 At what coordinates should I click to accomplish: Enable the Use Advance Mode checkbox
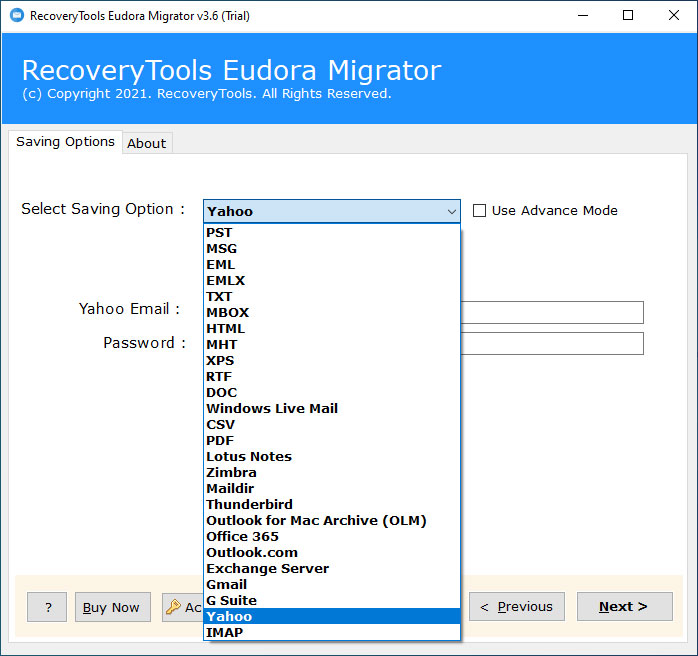tap(479, 211)
